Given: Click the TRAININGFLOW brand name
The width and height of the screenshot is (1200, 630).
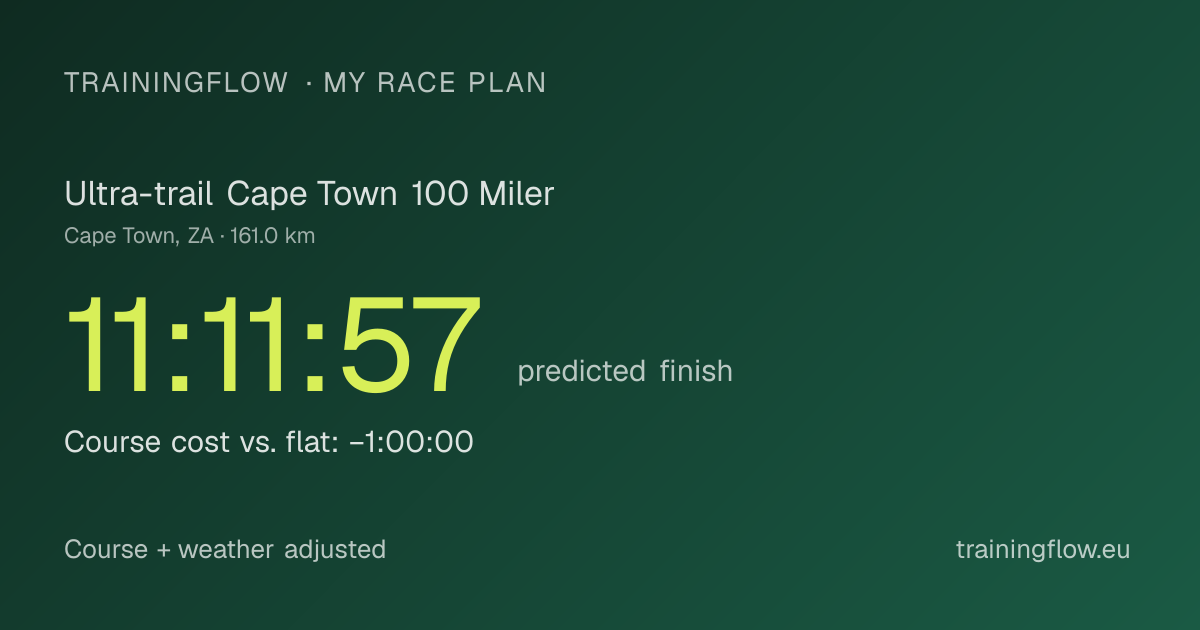Looking at the screenshot, I should [x=176, y=83].
